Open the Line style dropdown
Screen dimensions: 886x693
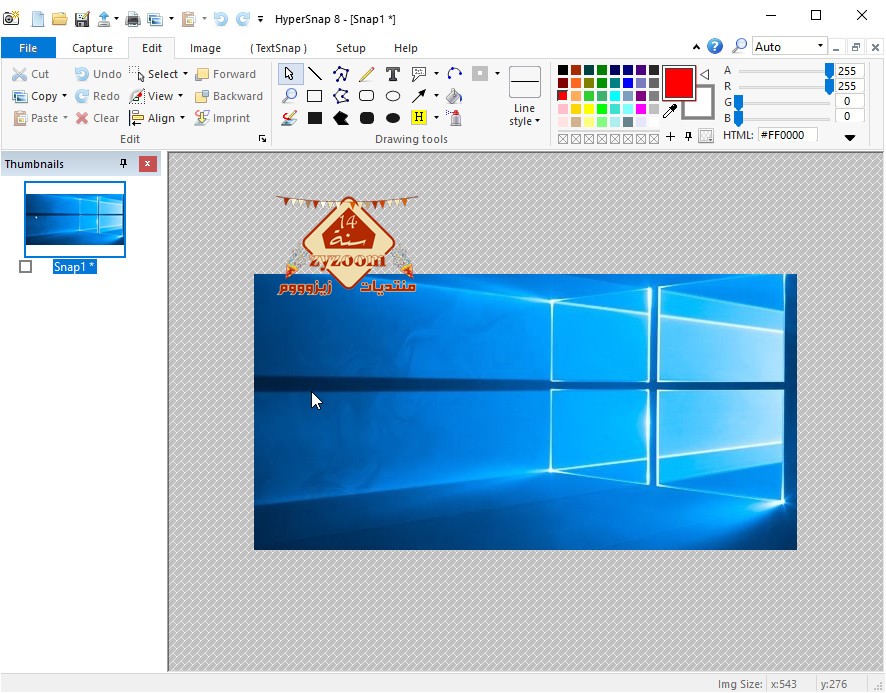coord(524,114)
